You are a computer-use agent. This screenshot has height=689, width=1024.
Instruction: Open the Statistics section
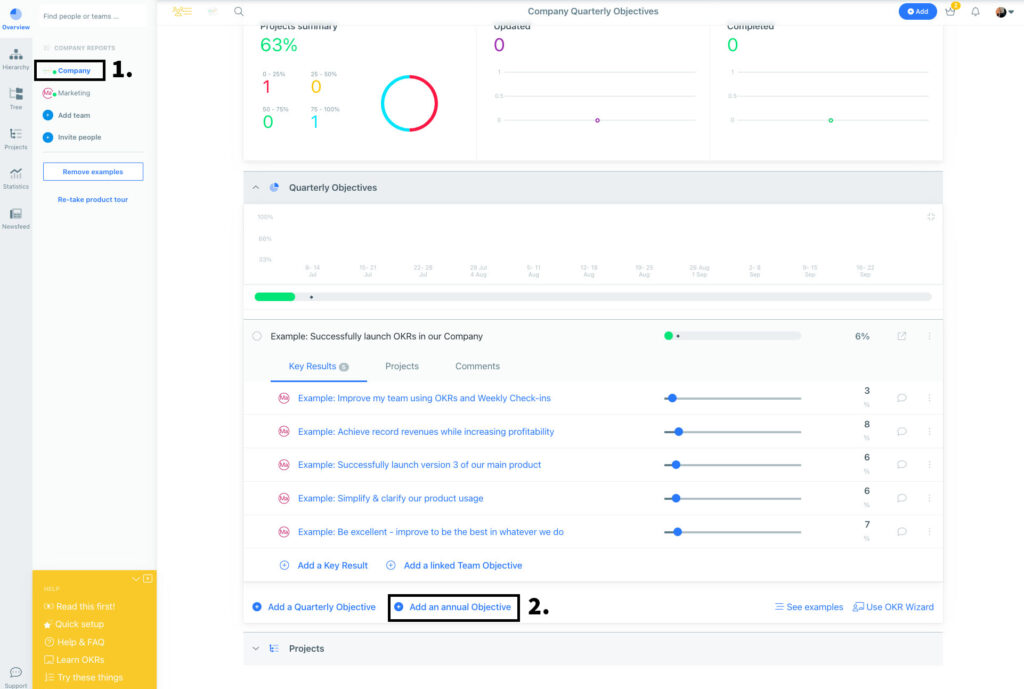(x=16, y=178)
